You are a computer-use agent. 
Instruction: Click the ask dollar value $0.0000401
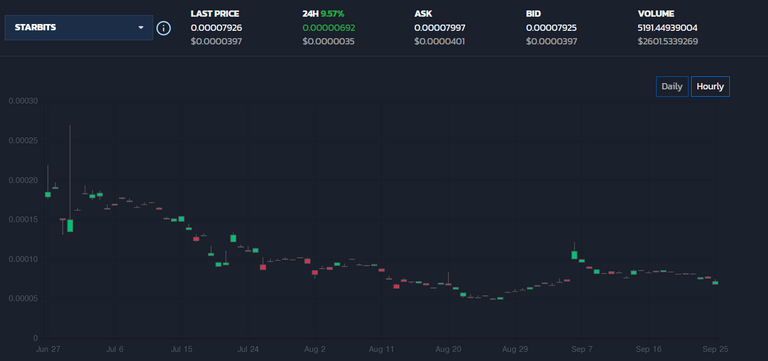pos(439,42)
